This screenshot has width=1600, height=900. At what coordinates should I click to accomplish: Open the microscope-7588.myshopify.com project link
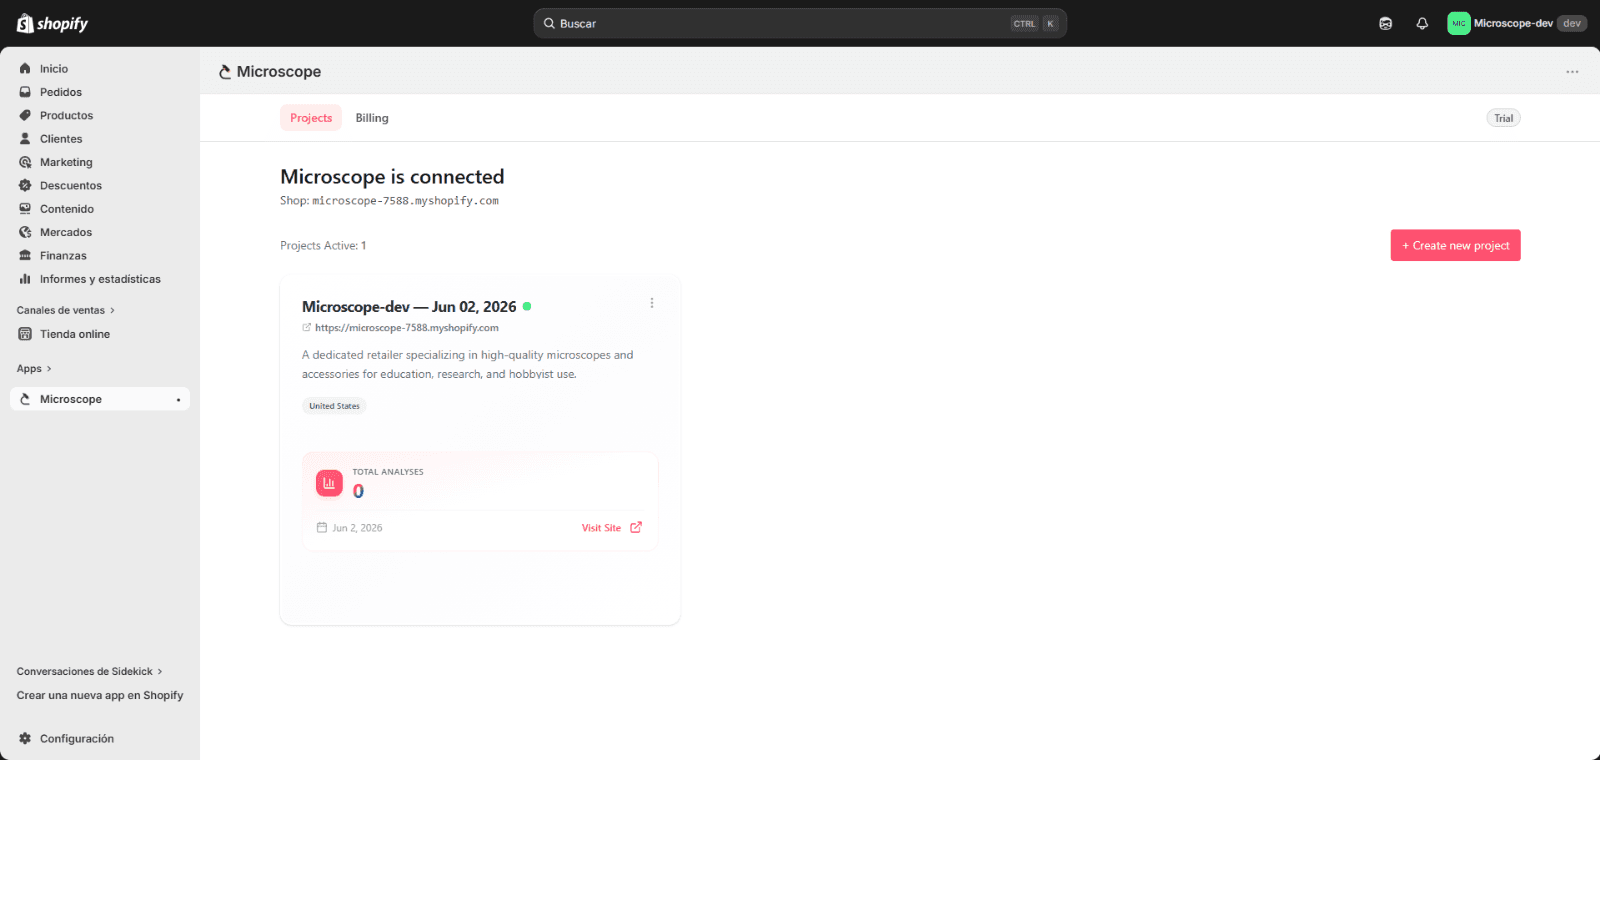[x=406, y=328]
